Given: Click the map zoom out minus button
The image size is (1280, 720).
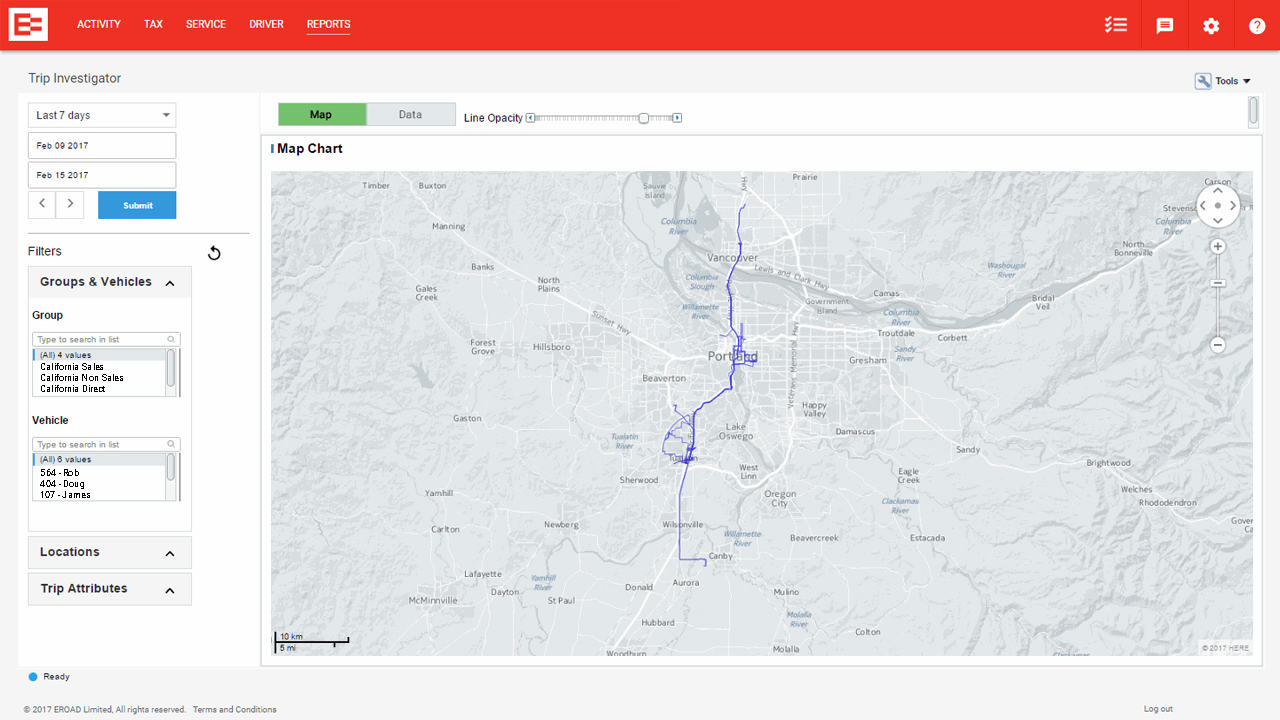Looking at the screenshot, I should pos(1217,345).
